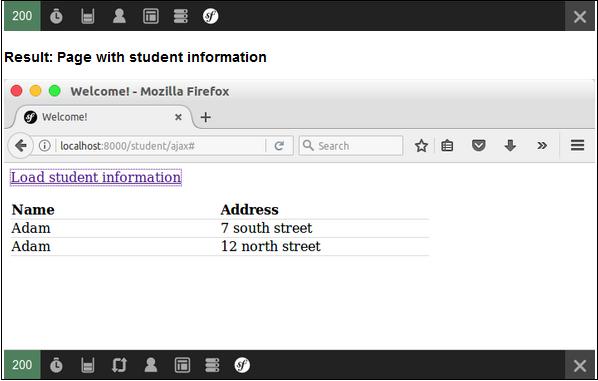The width and height of the screenshot is (598, 381).
Task: Click the 200 status code in bottom toolbar
Action: (22, 365)
